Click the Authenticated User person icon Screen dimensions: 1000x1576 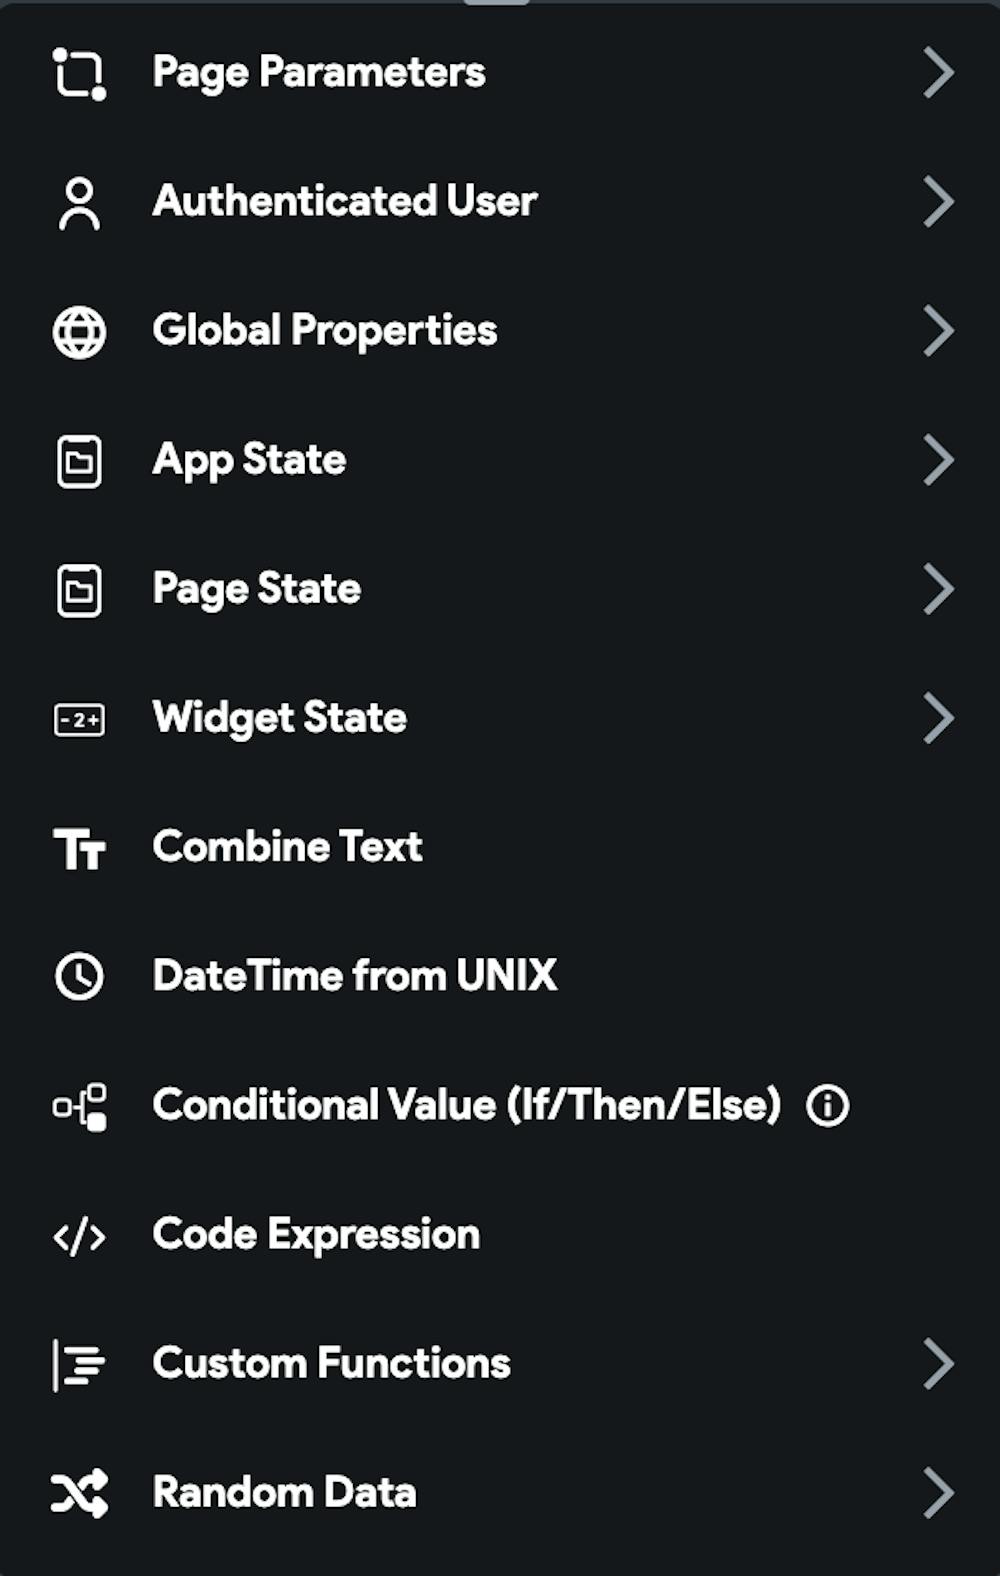pos(79,203)
